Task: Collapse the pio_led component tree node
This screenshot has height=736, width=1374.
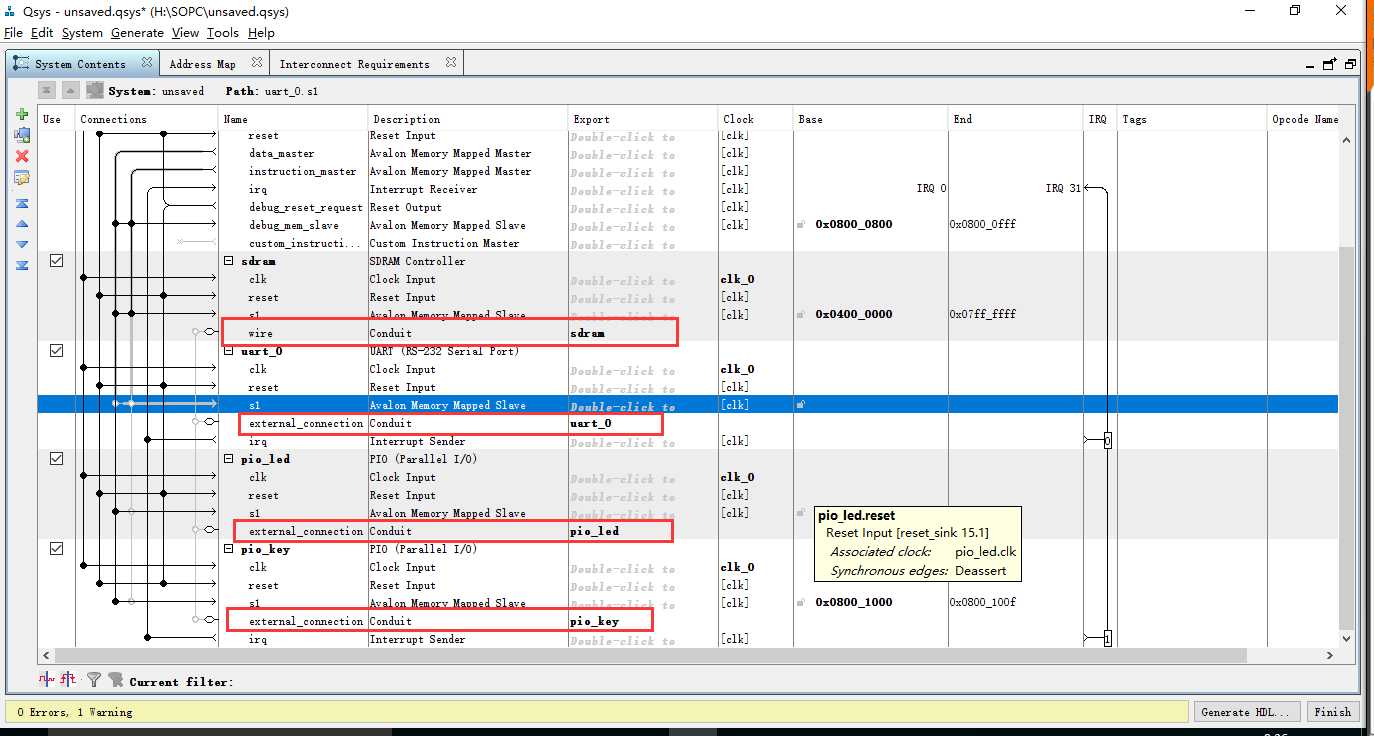Action: coord(229,459)
